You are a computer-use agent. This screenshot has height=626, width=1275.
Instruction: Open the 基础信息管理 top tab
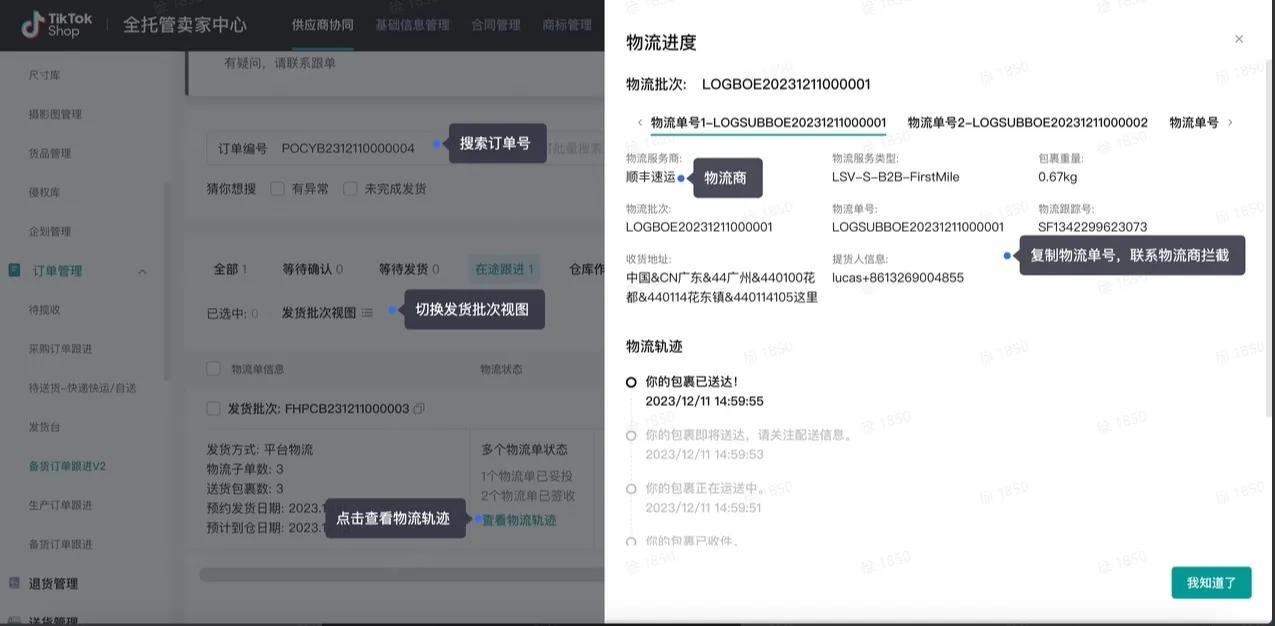coord(412,25)
